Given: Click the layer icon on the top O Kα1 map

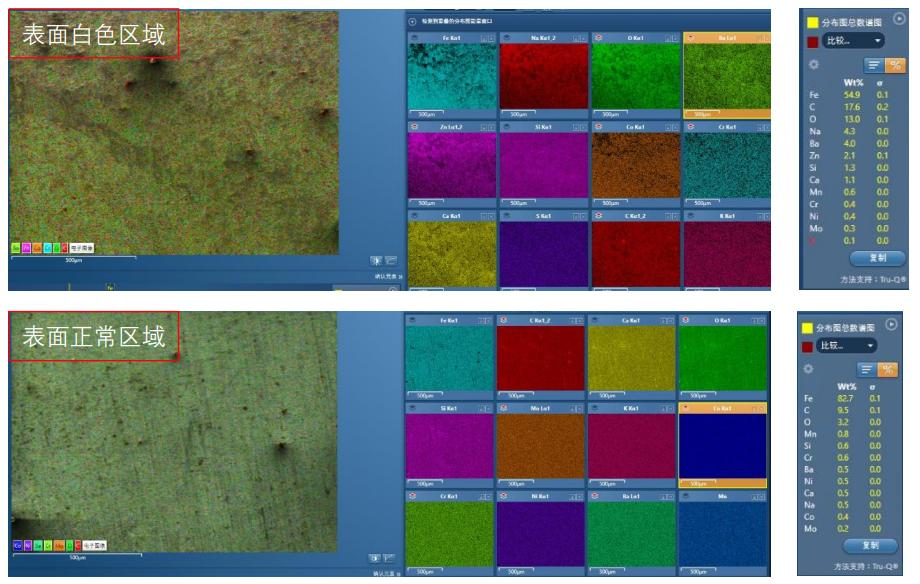Looking at the screenshot, I should coord(599,37).
